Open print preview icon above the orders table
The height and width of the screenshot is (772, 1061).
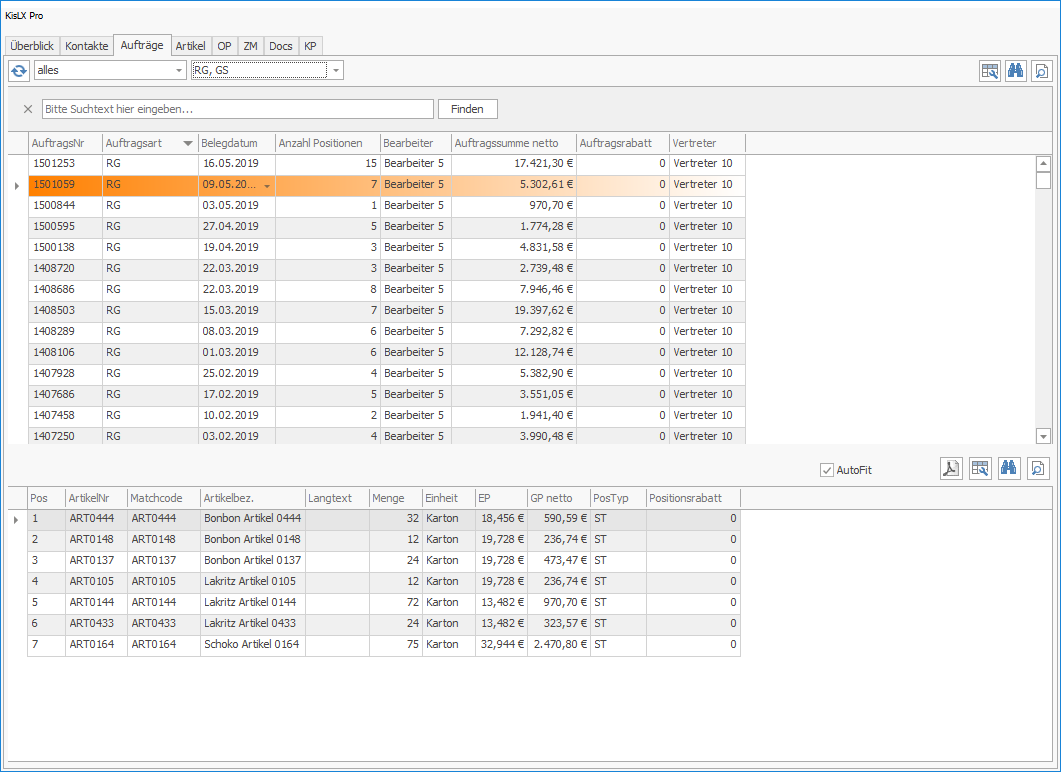[x=1041, y=71]
